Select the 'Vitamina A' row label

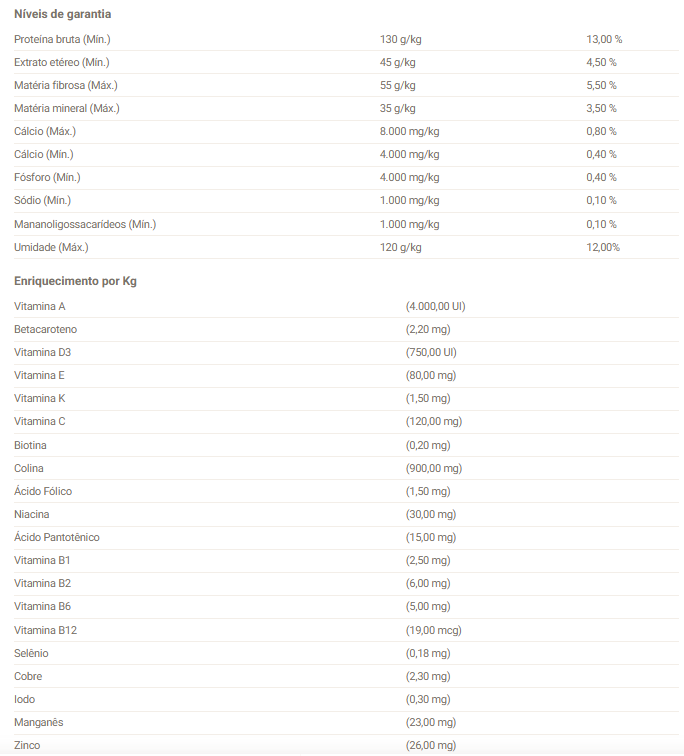point(40,306)
